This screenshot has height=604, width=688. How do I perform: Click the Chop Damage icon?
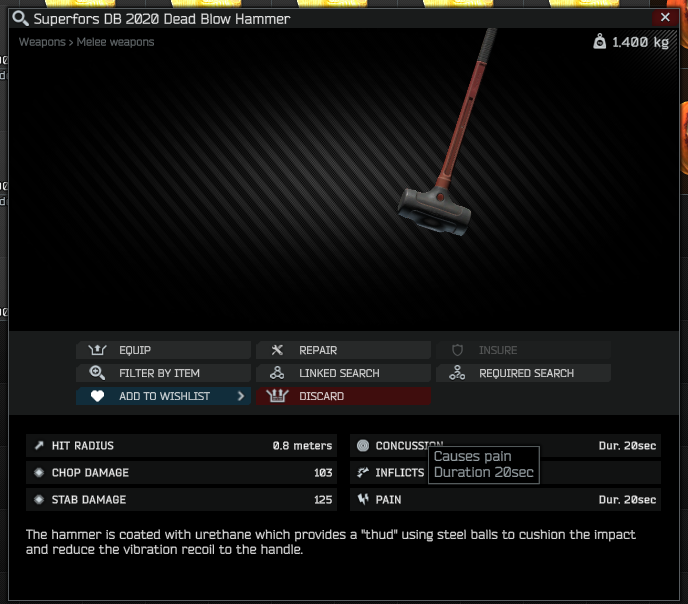click(39, 472)
